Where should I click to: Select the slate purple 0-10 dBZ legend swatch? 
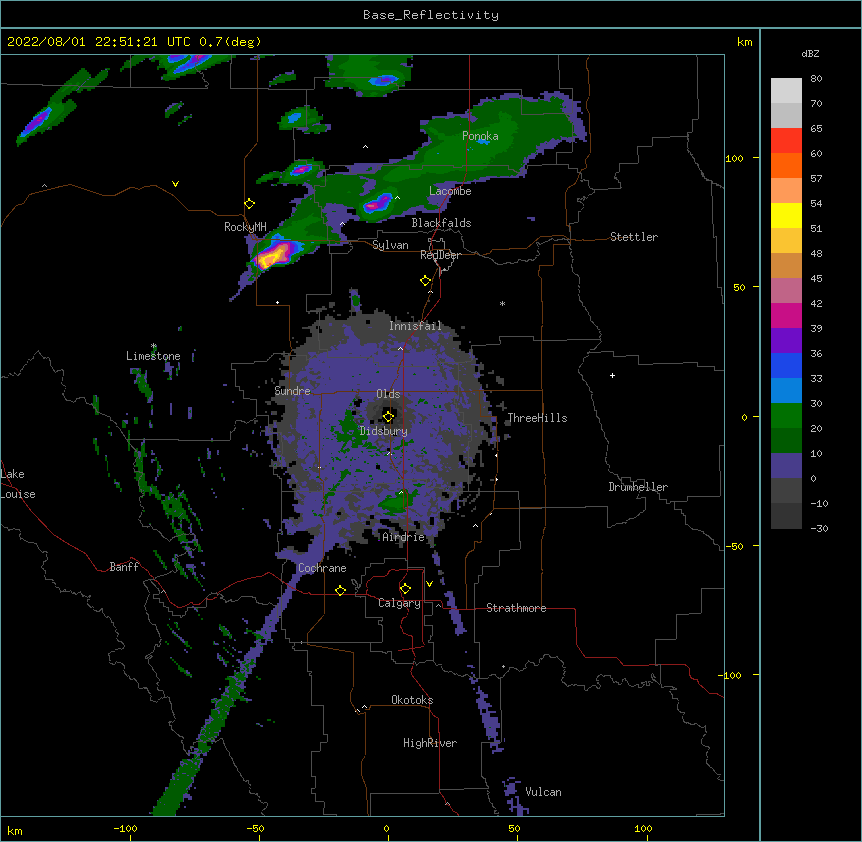click(x=786, y=466)
